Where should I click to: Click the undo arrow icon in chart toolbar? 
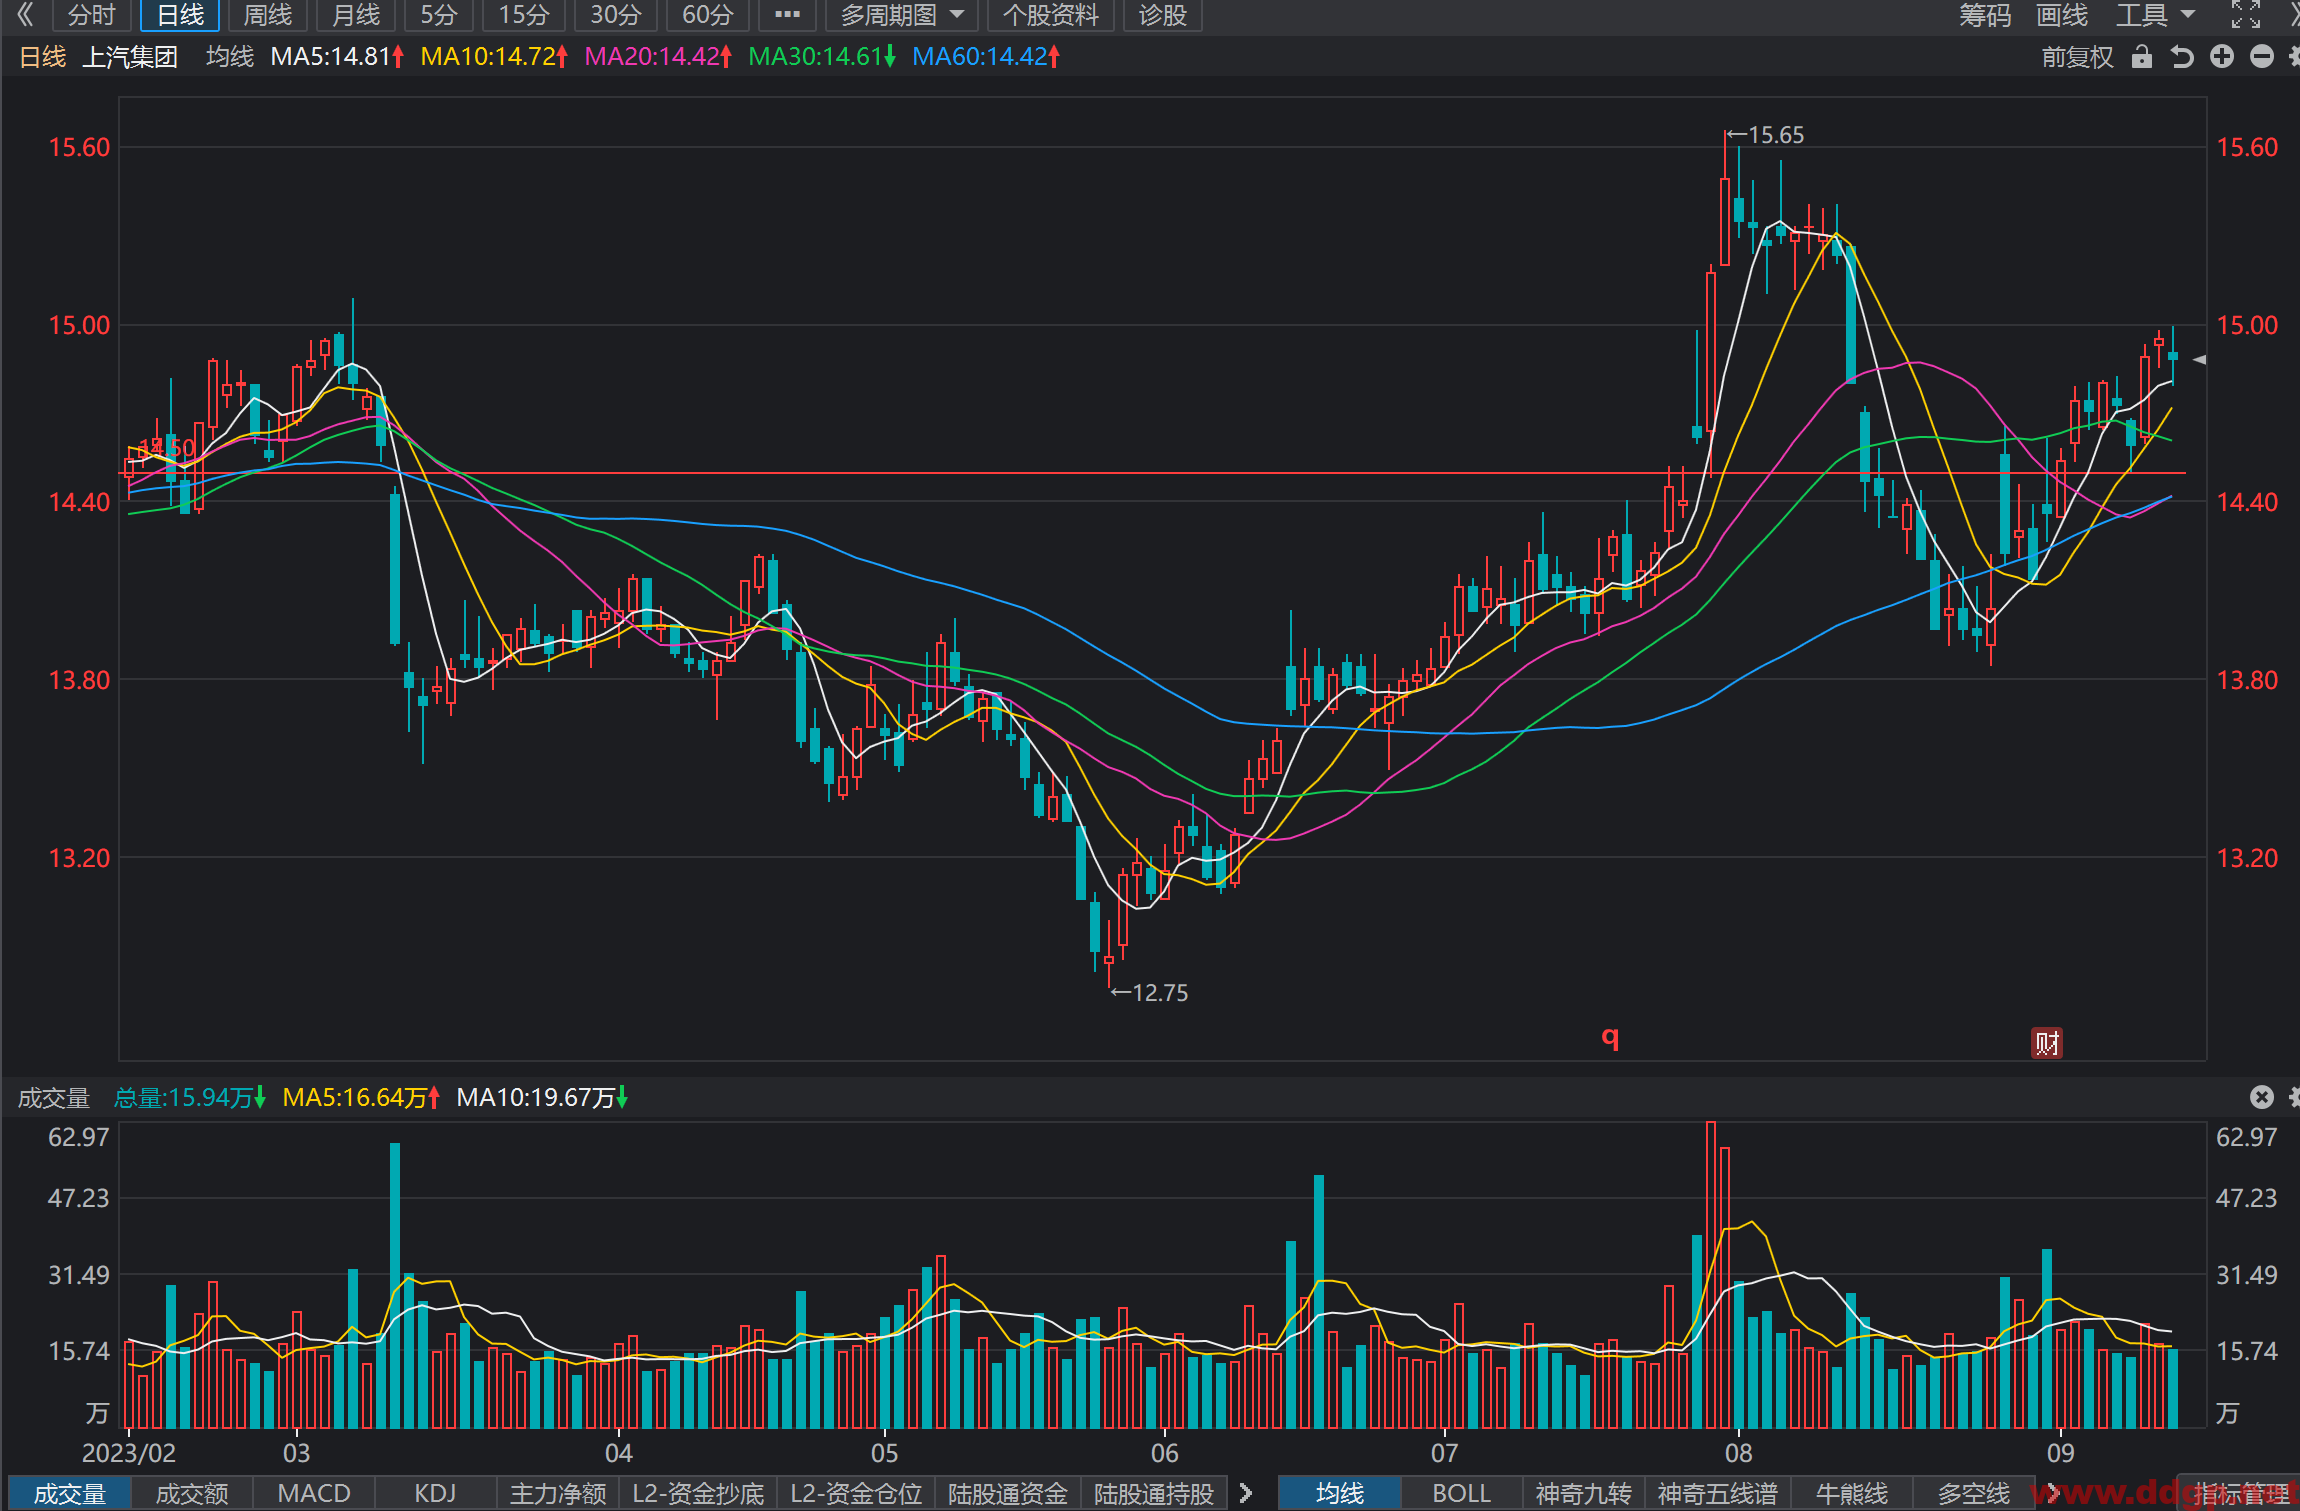pos(2182,57)
